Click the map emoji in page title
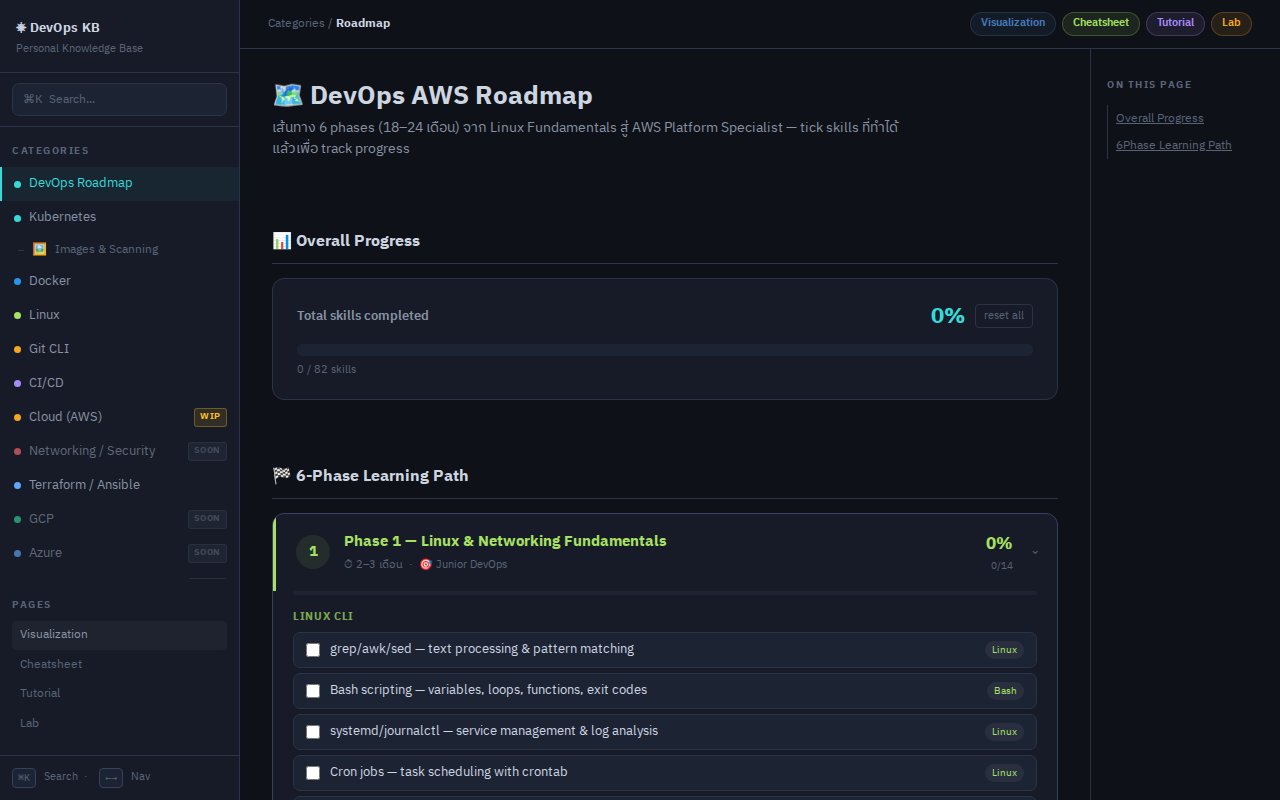This screenshot has height=800, width=1280. point(287,95)
